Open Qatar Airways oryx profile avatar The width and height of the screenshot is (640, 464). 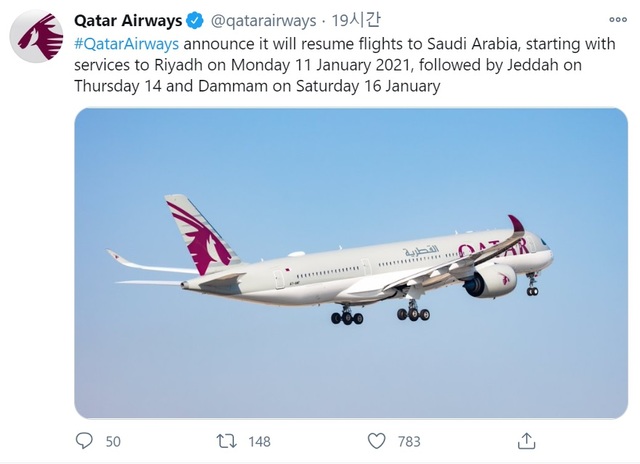tap(36, 38)
